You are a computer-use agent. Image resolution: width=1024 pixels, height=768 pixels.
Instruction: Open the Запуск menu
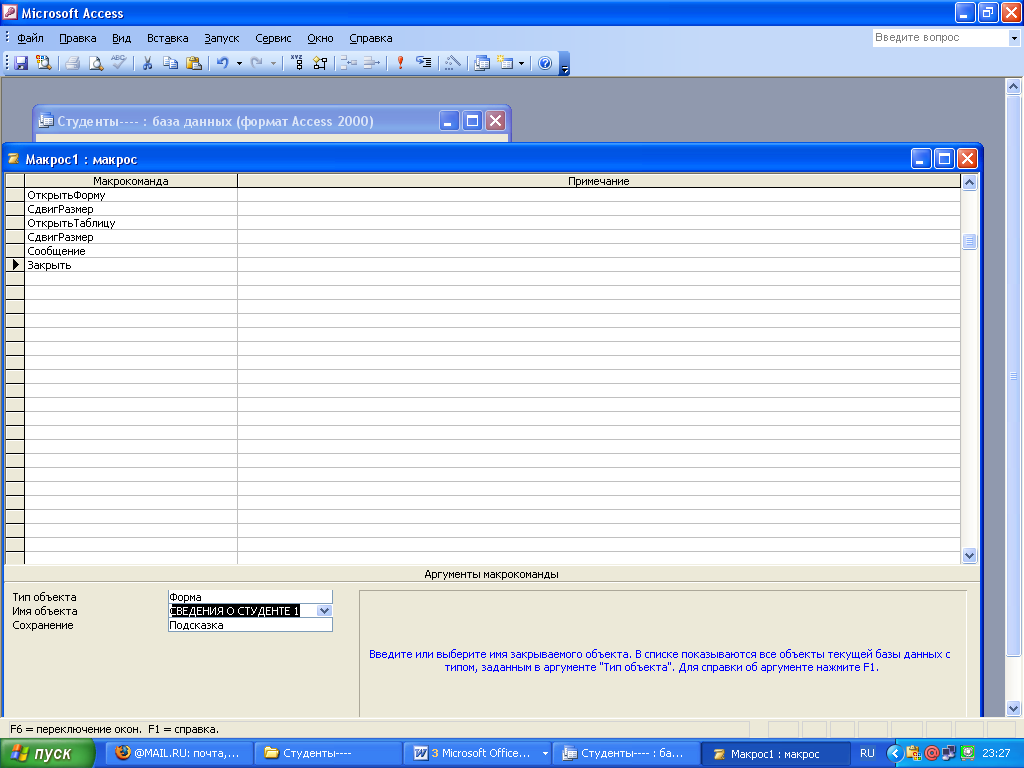tap(221, 38)
